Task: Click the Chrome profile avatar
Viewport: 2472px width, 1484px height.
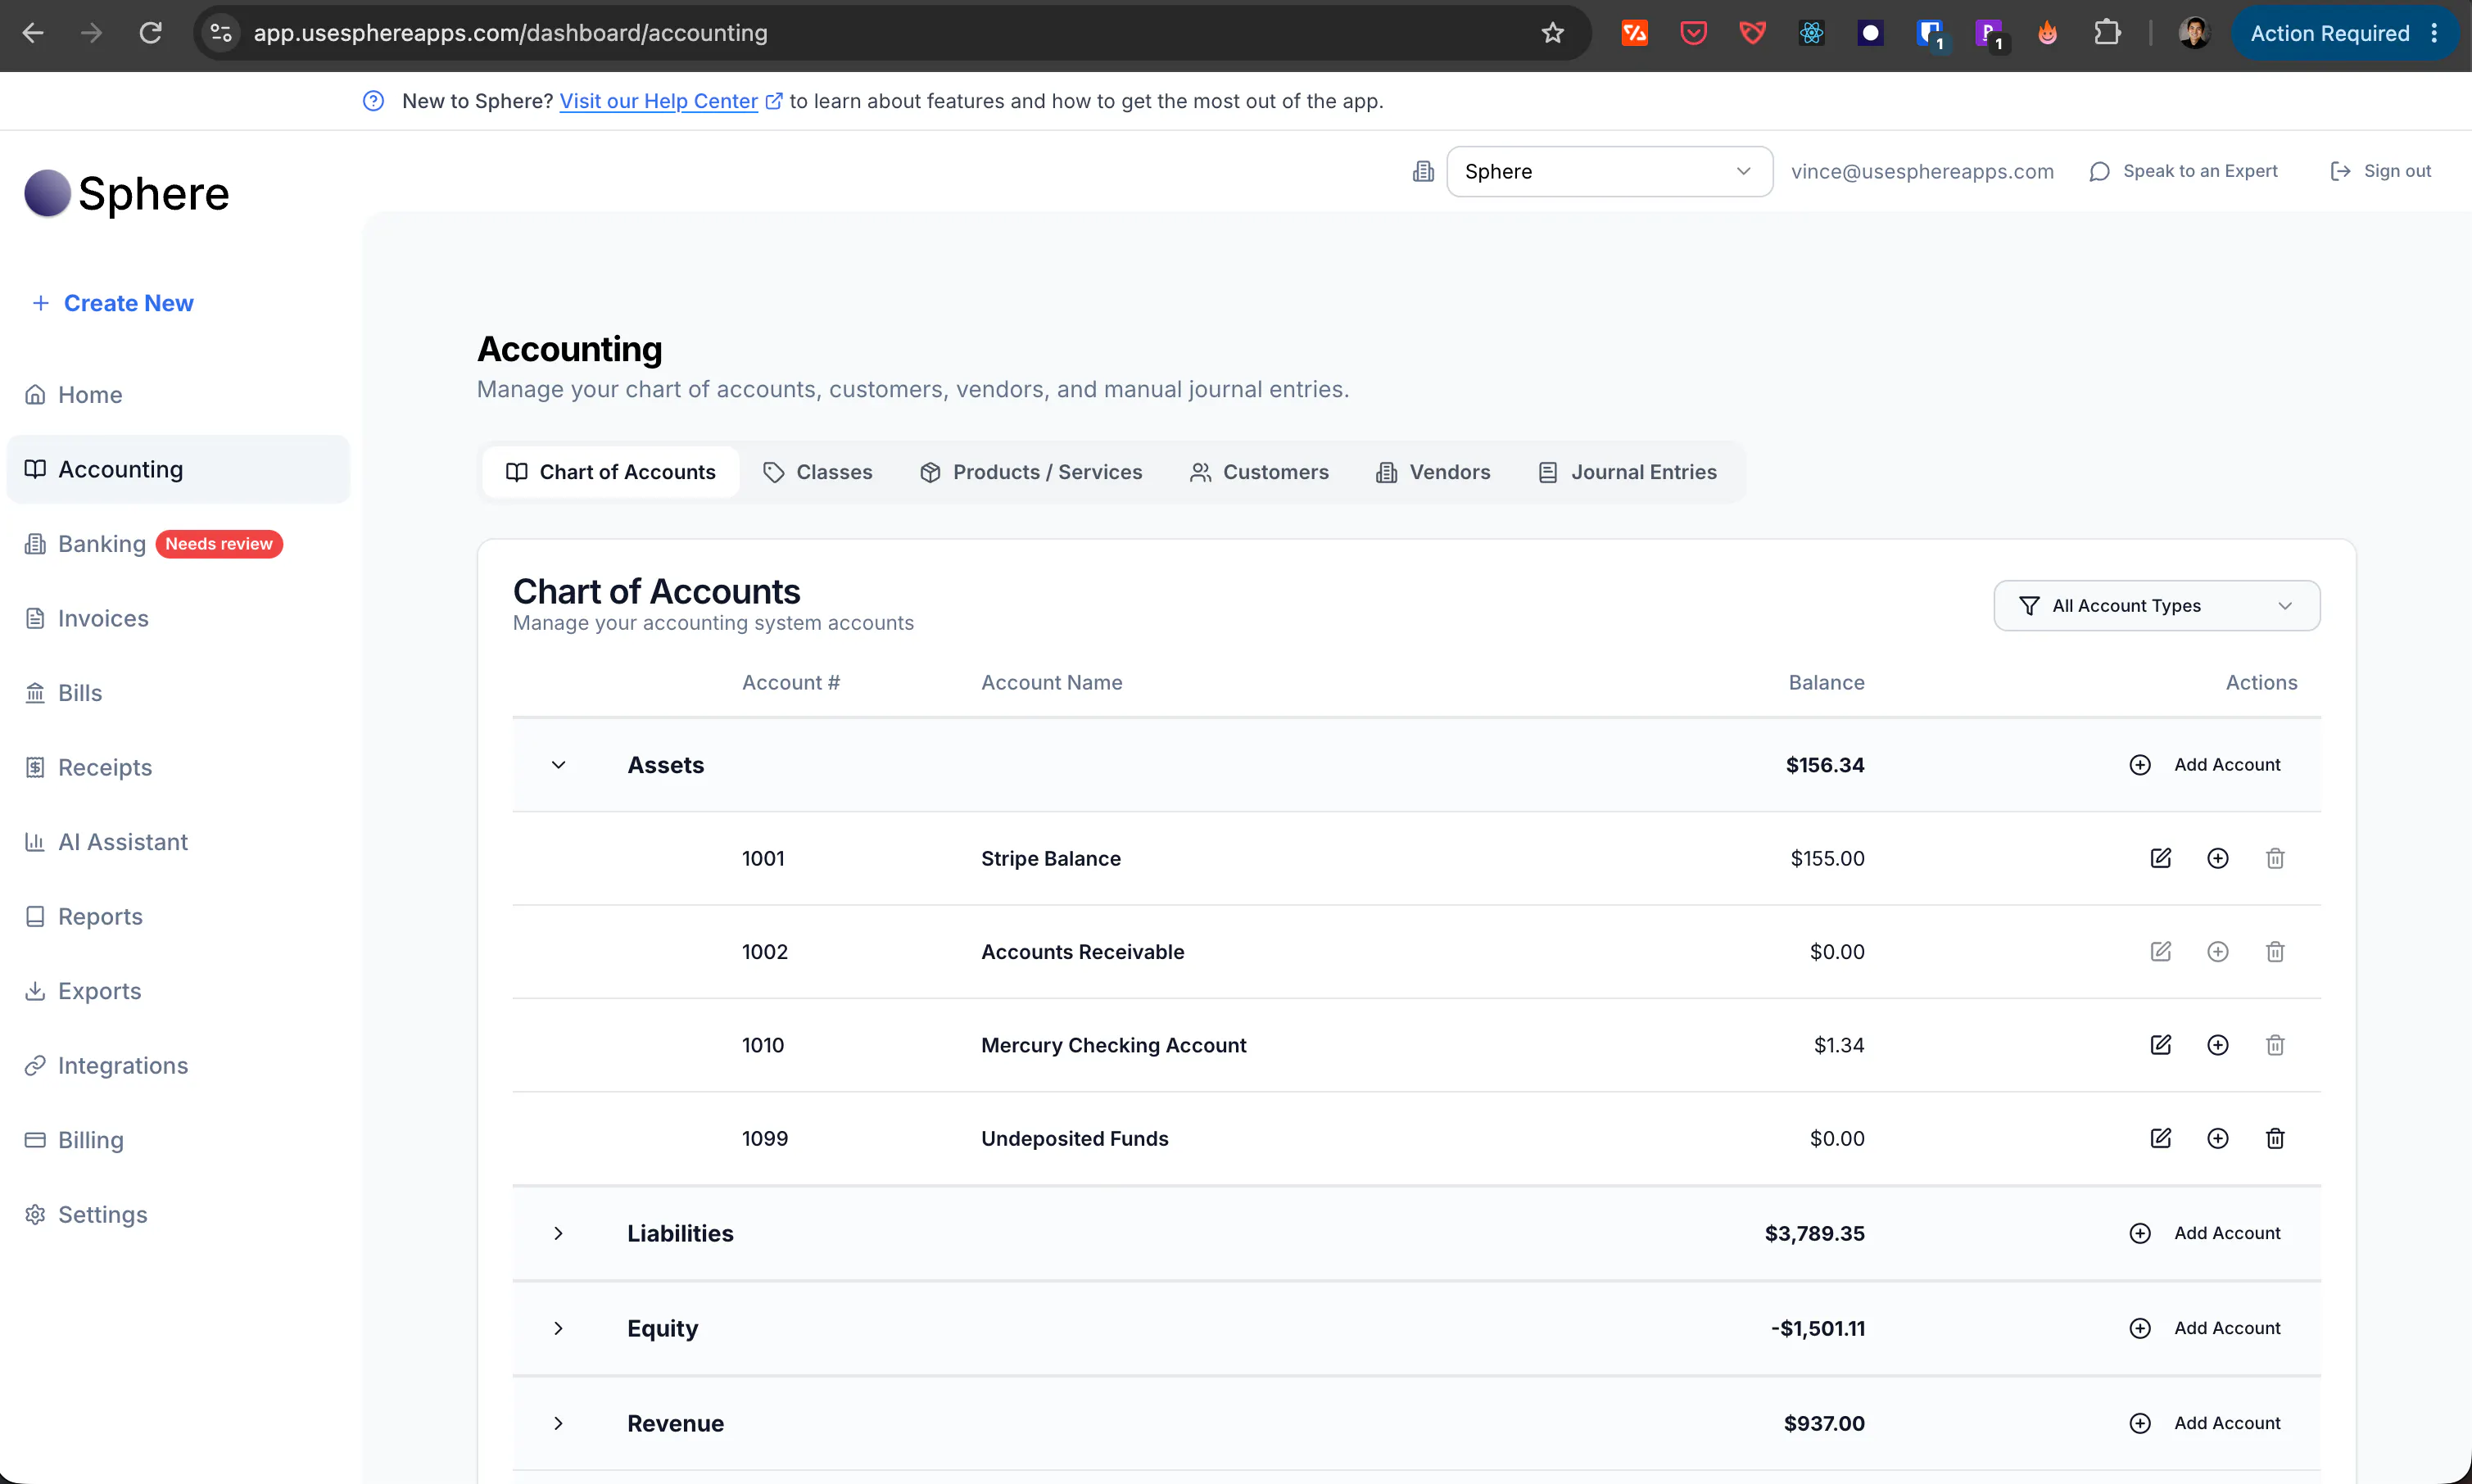Action: tap(2194, 33)
